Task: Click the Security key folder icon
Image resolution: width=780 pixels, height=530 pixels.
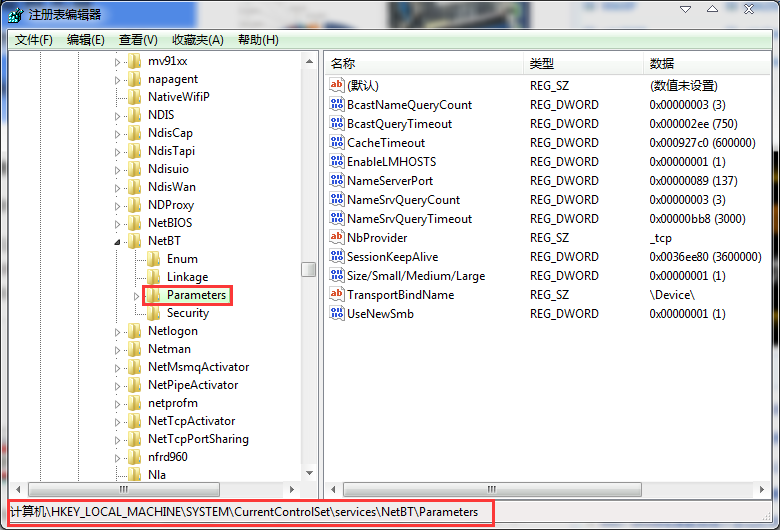Action: click(154, 313)
